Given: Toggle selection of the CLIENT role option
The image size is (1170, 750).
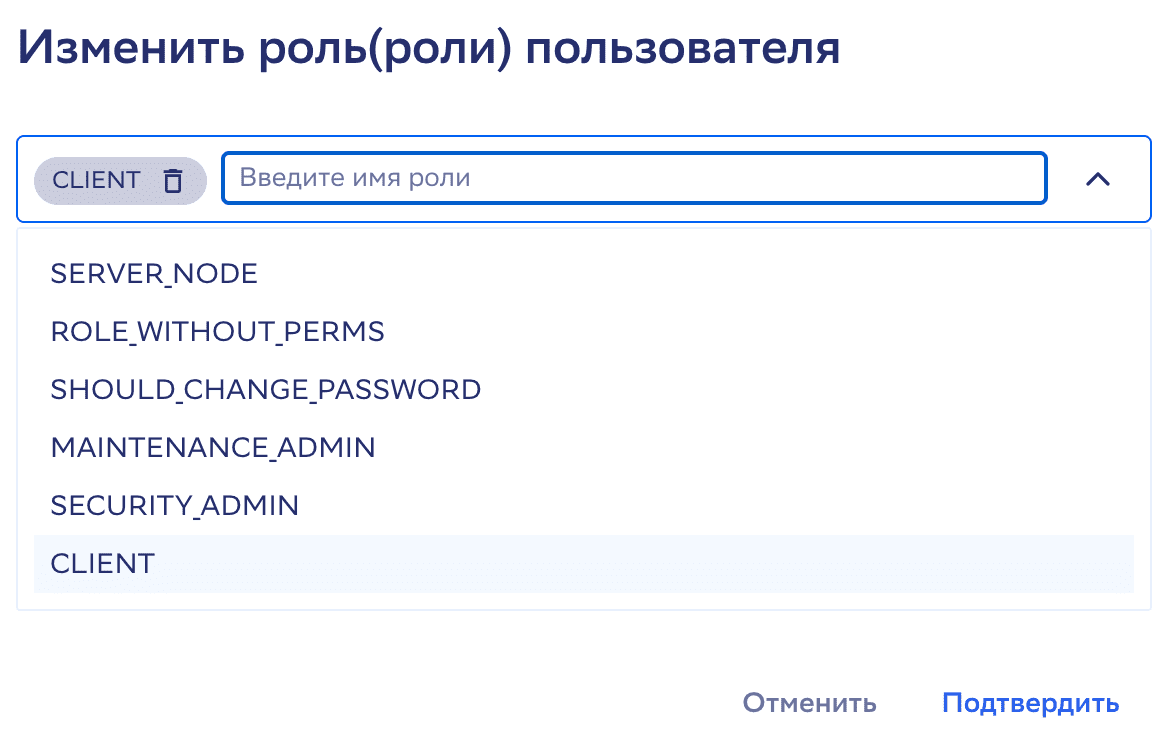Looking at the screenshot, I should coord(103,563).
